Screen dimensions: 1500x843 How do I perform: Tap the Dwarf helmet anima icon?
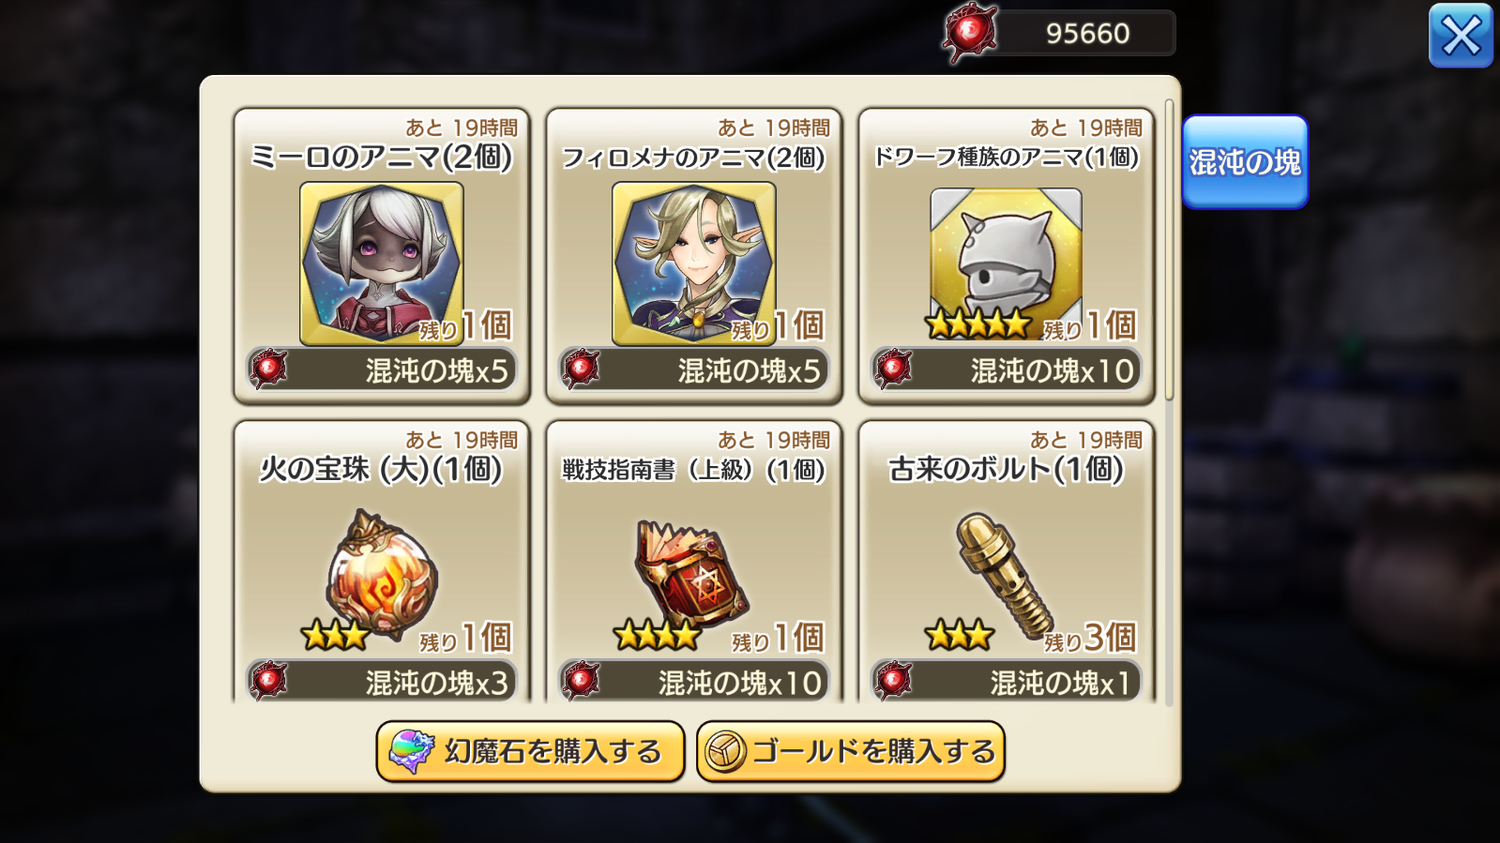click(x=1006, y=257)
